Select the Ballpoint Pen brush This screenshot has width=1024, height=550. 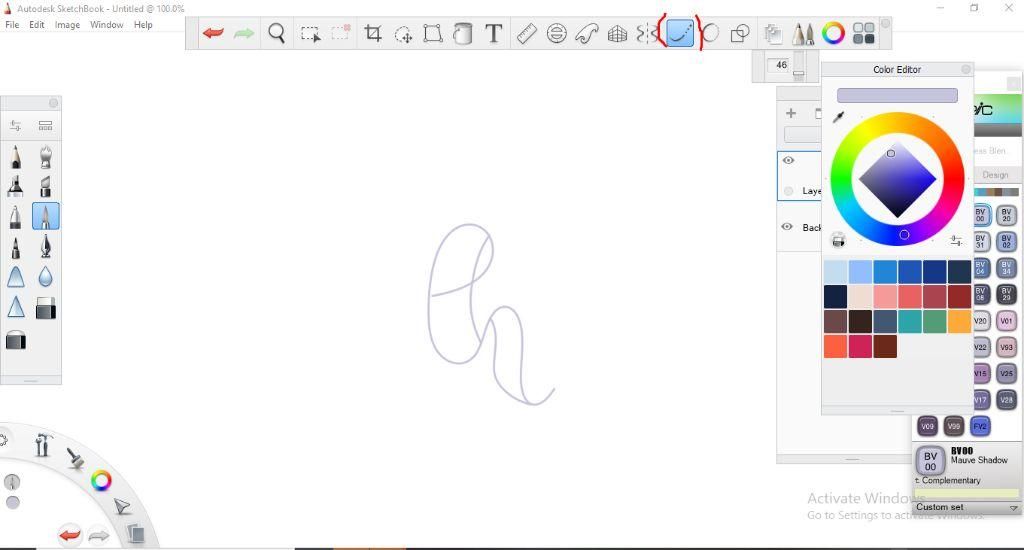pos(16,216)
